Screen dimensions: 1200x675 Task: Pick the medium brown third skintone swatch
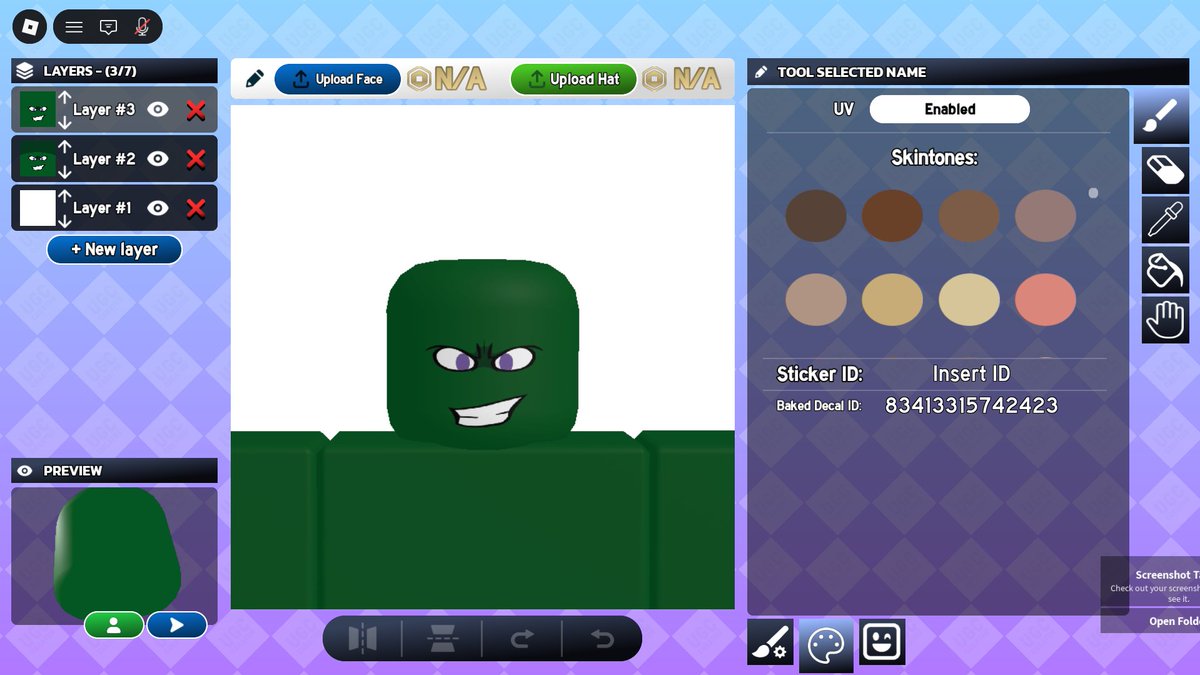click(x=969, y=215)
